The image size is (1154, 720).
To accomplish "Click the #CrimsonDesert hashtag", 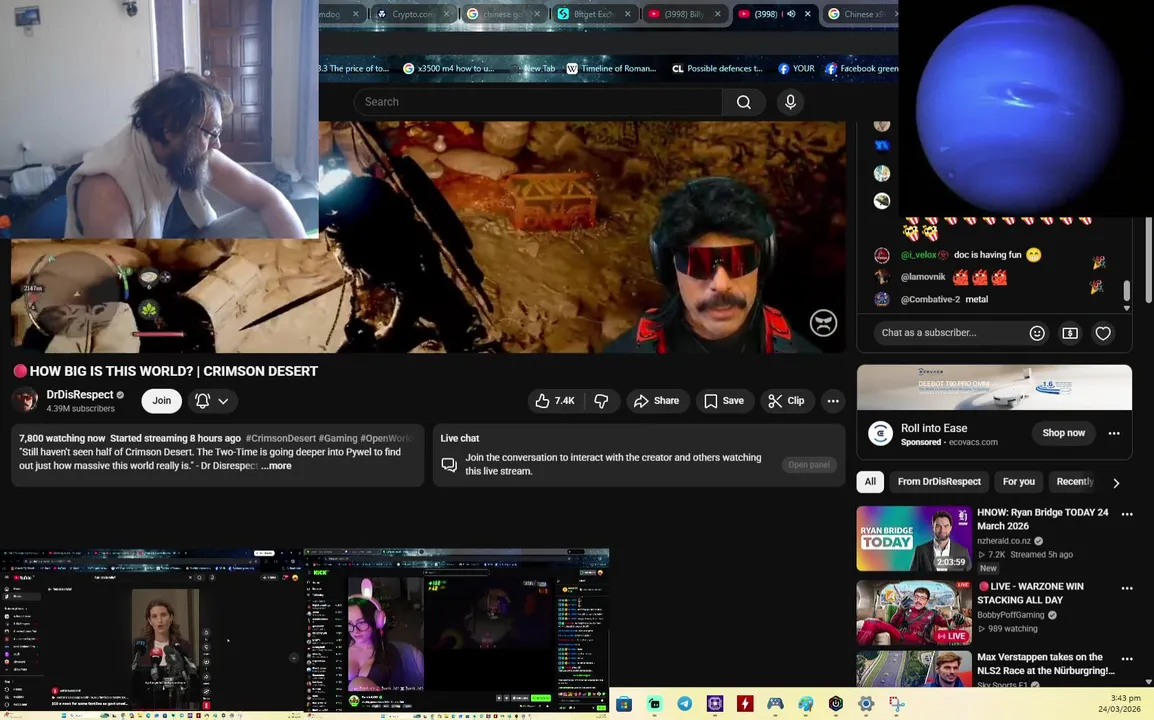I will 280,438.
